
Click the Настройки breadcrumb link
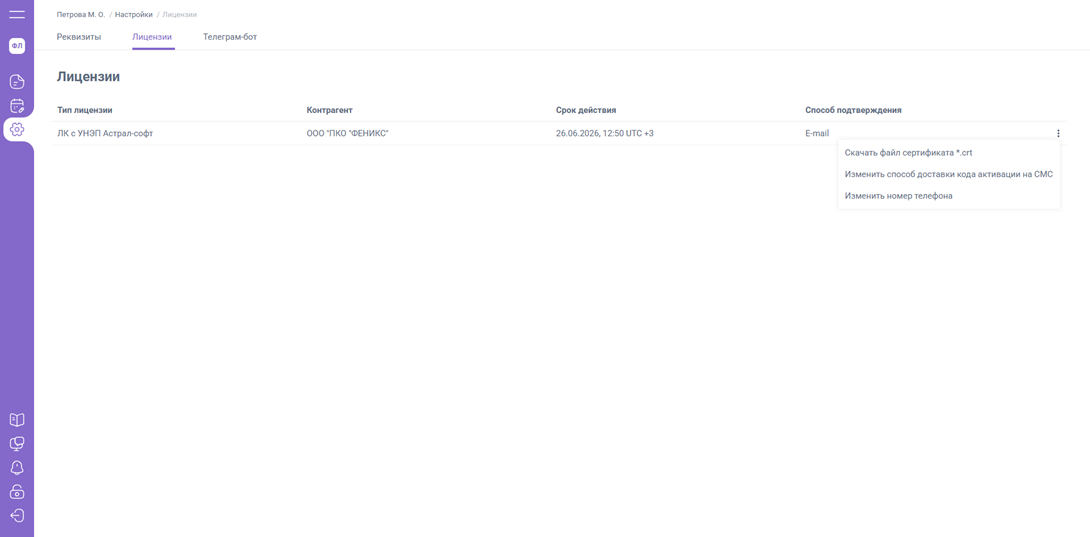click(x=134, y=15)
